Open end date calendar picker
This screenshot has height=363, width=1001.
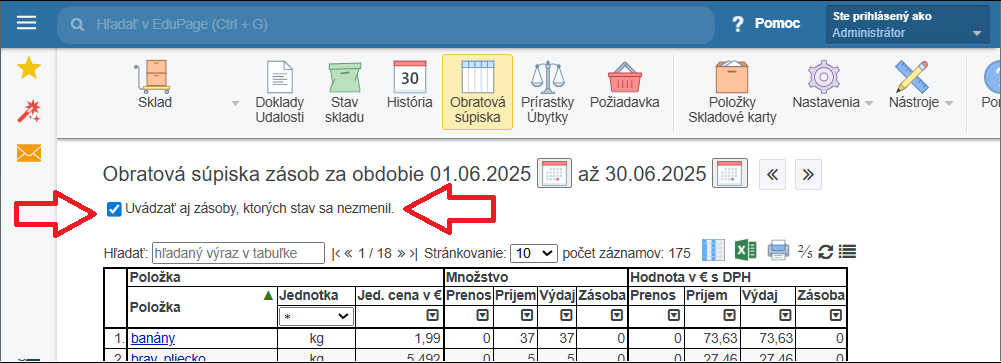[730, 173]
